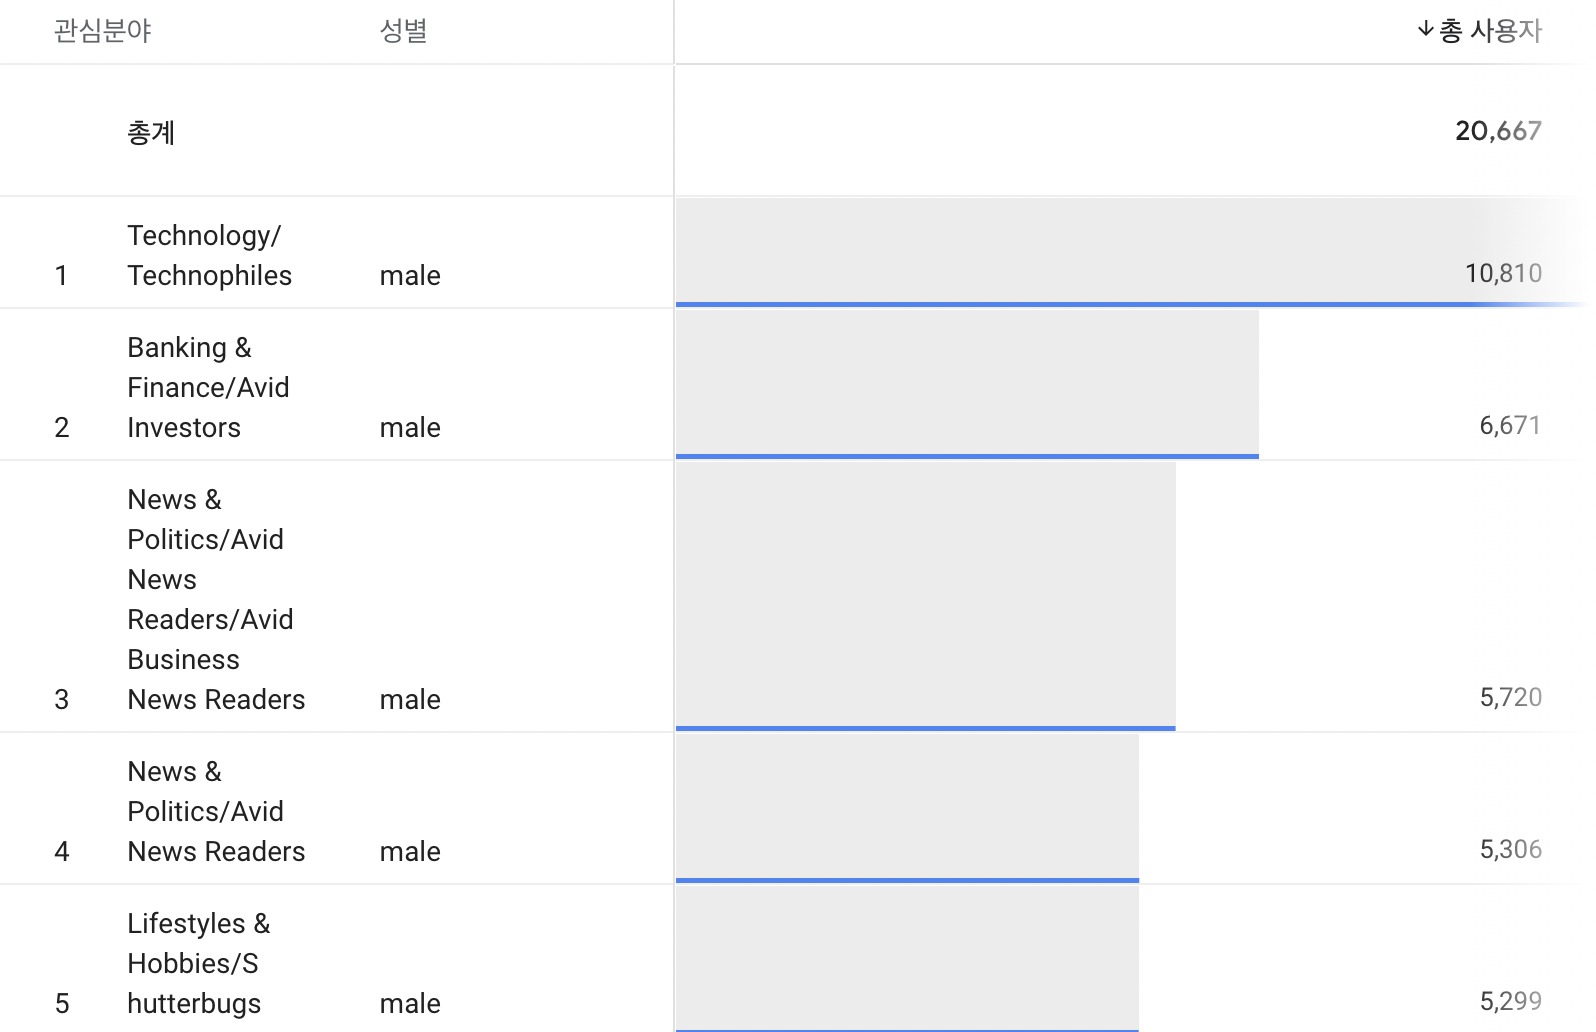Click the 6,671 users value
The image size is (1596, 1032).
[x=1510, y=425]
